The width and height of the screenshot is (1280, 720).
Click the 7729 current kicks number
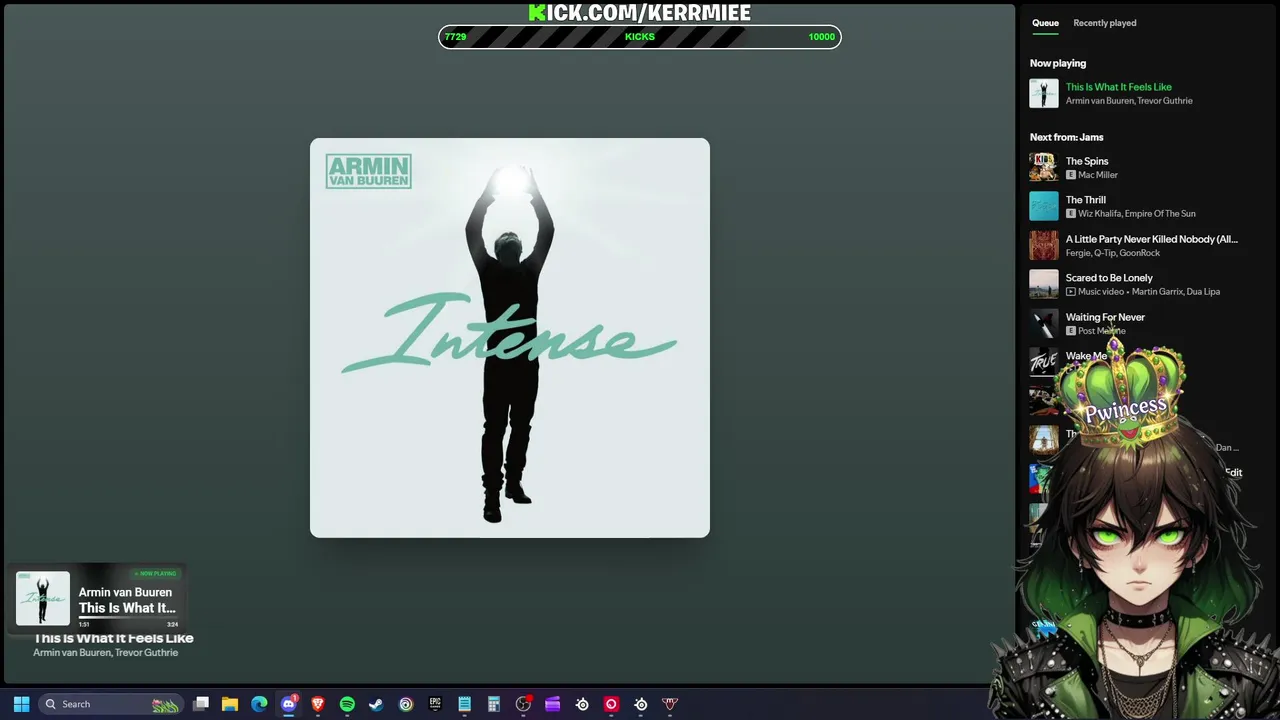tap(455, 37)
